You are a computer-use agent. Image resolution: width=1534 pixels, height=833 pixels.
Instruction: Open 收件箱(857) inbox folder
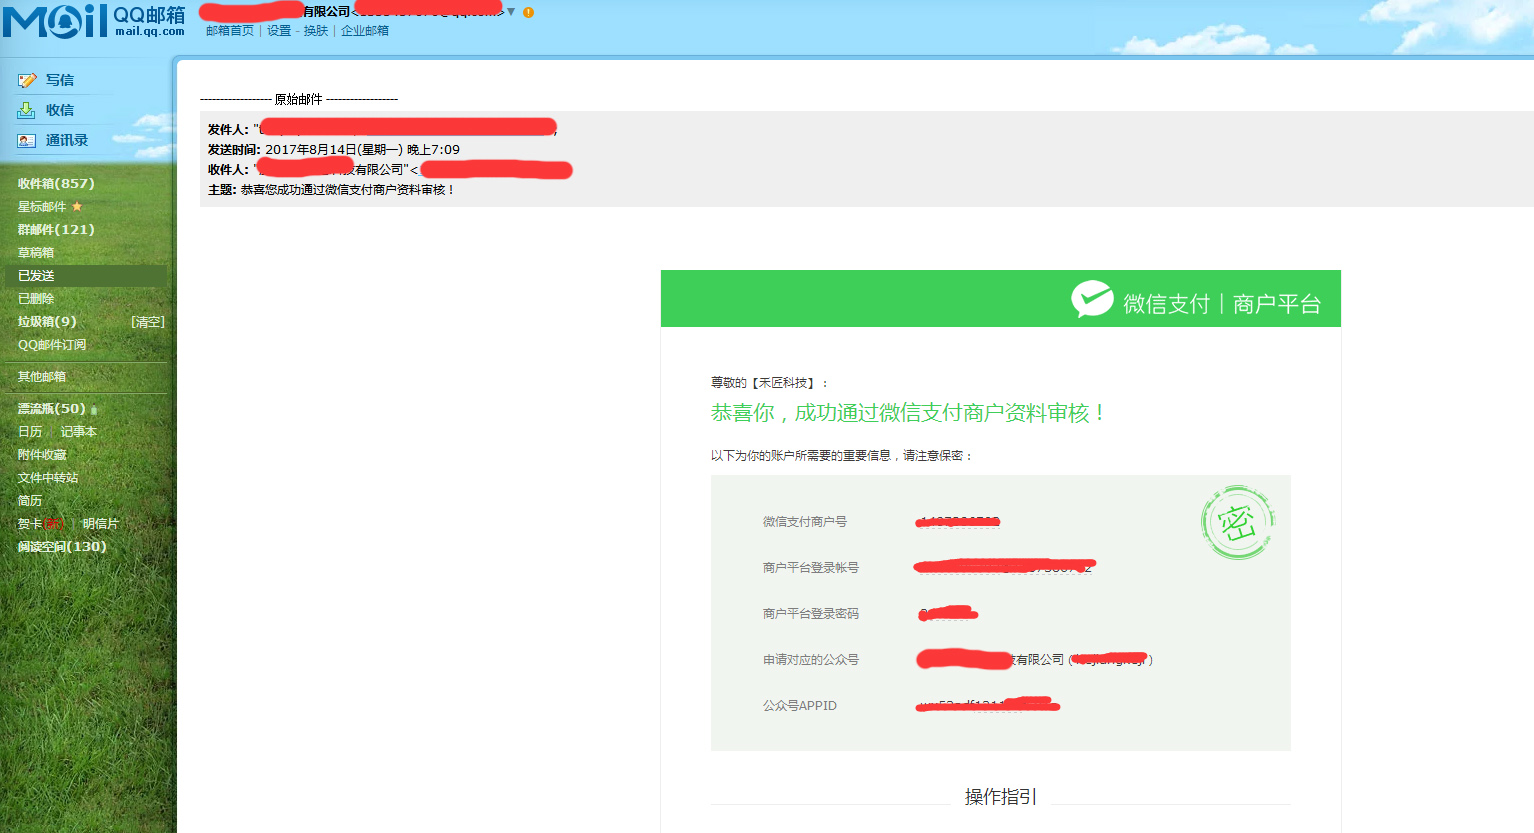[x=56, y=183]
